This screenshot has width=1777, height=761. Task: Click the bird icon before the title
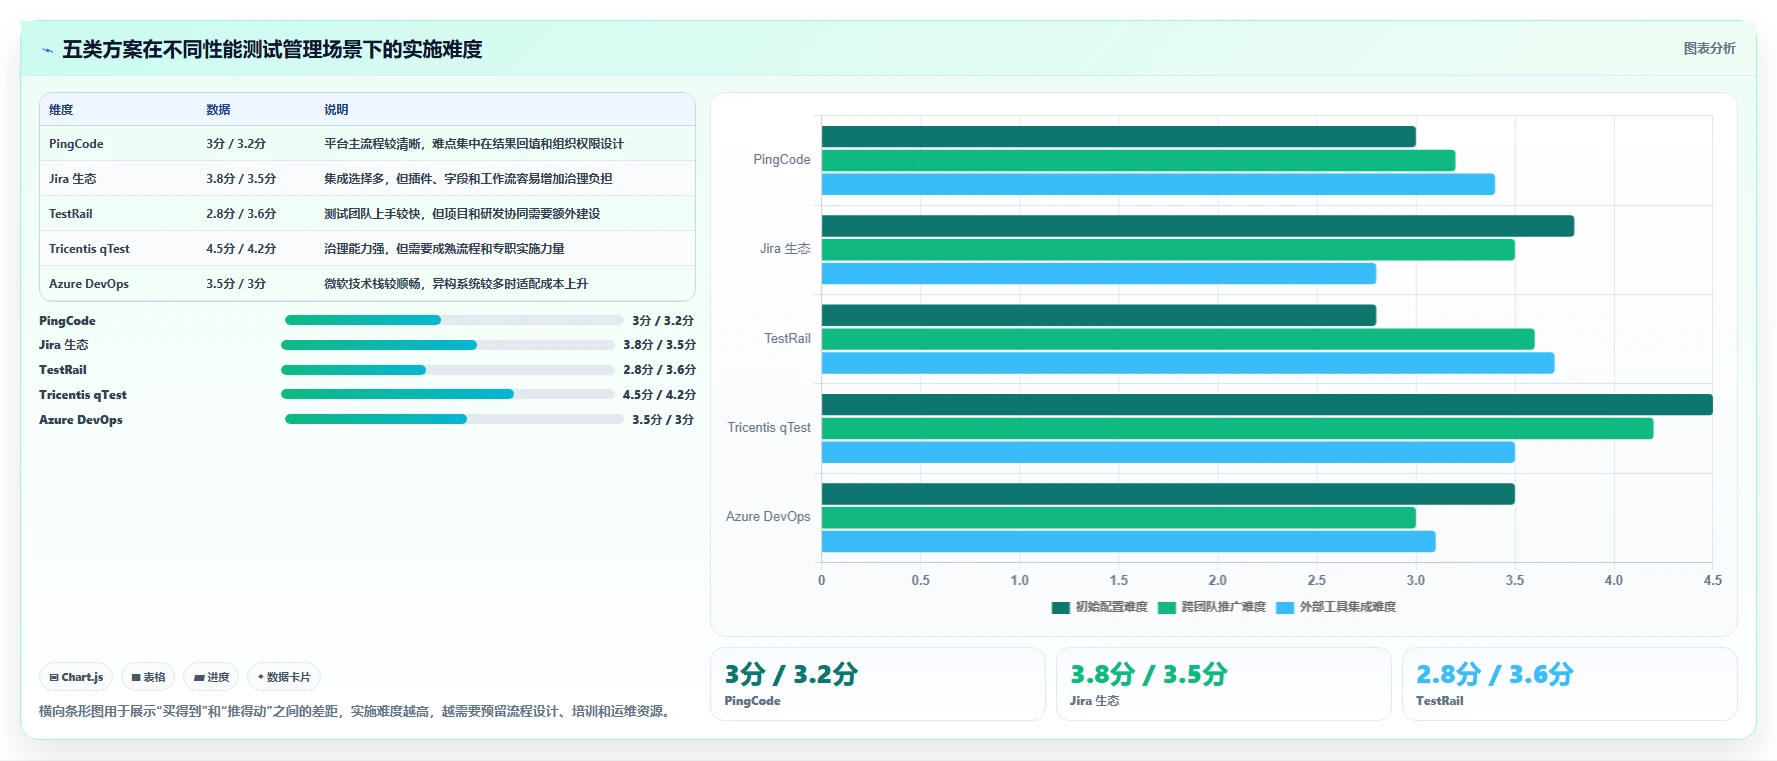(x=47, y=50)
